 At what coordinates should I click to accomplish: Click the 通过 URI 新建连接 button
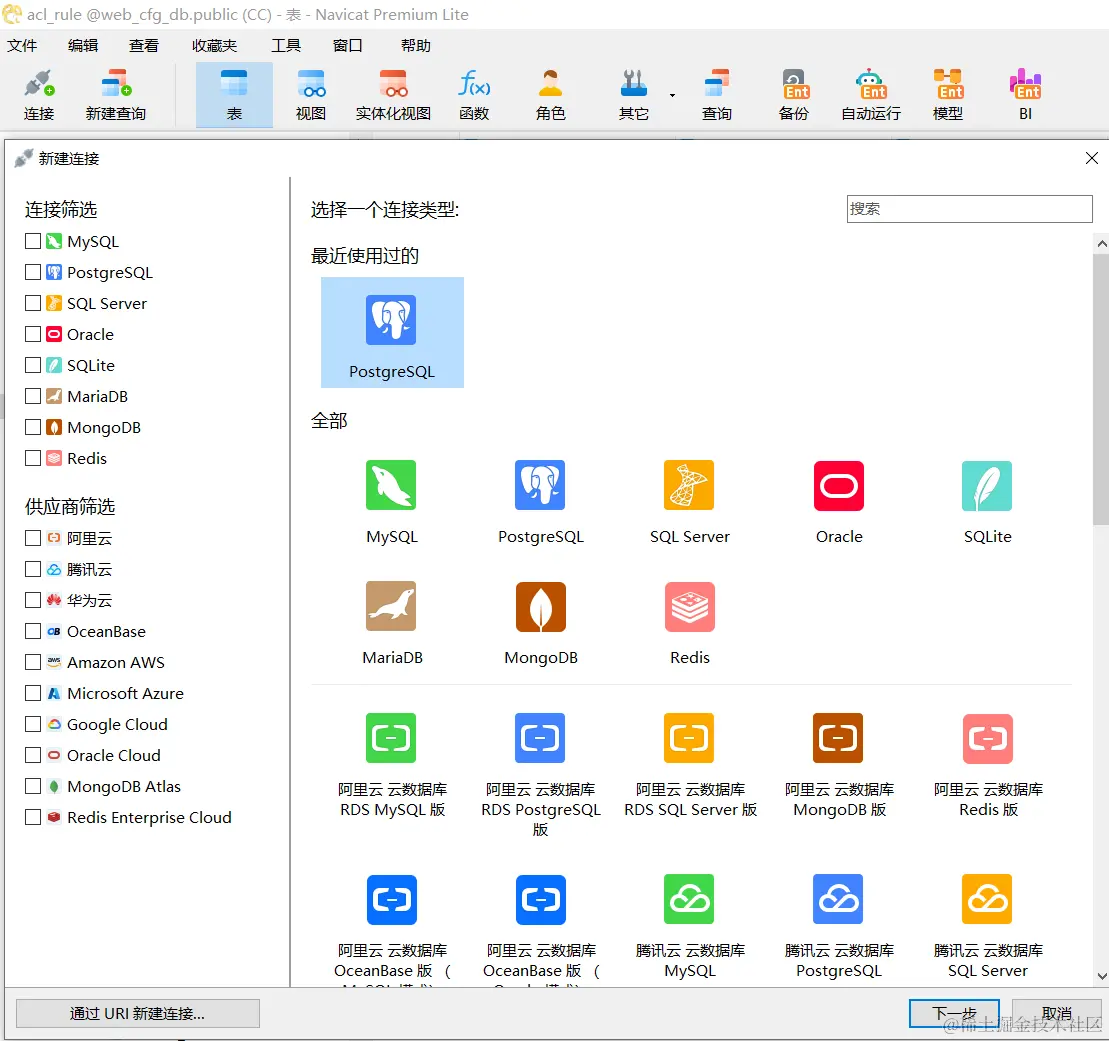[137, 1013]
